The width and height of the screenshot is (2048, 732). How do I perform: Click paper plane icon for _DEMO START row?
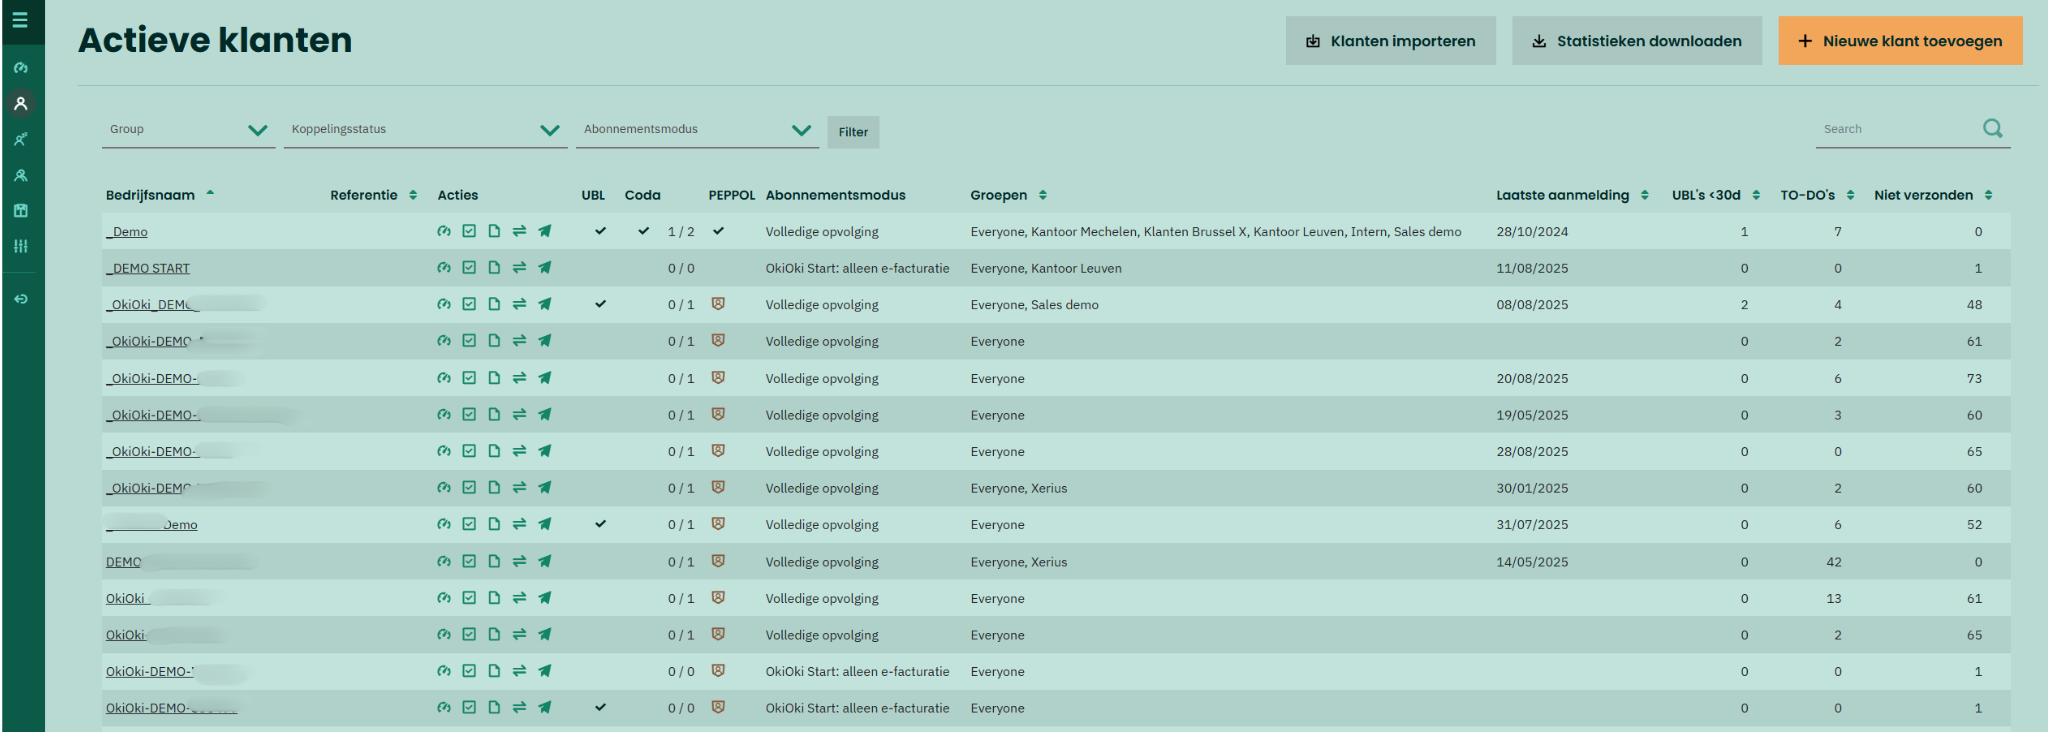tap(545, 268)
